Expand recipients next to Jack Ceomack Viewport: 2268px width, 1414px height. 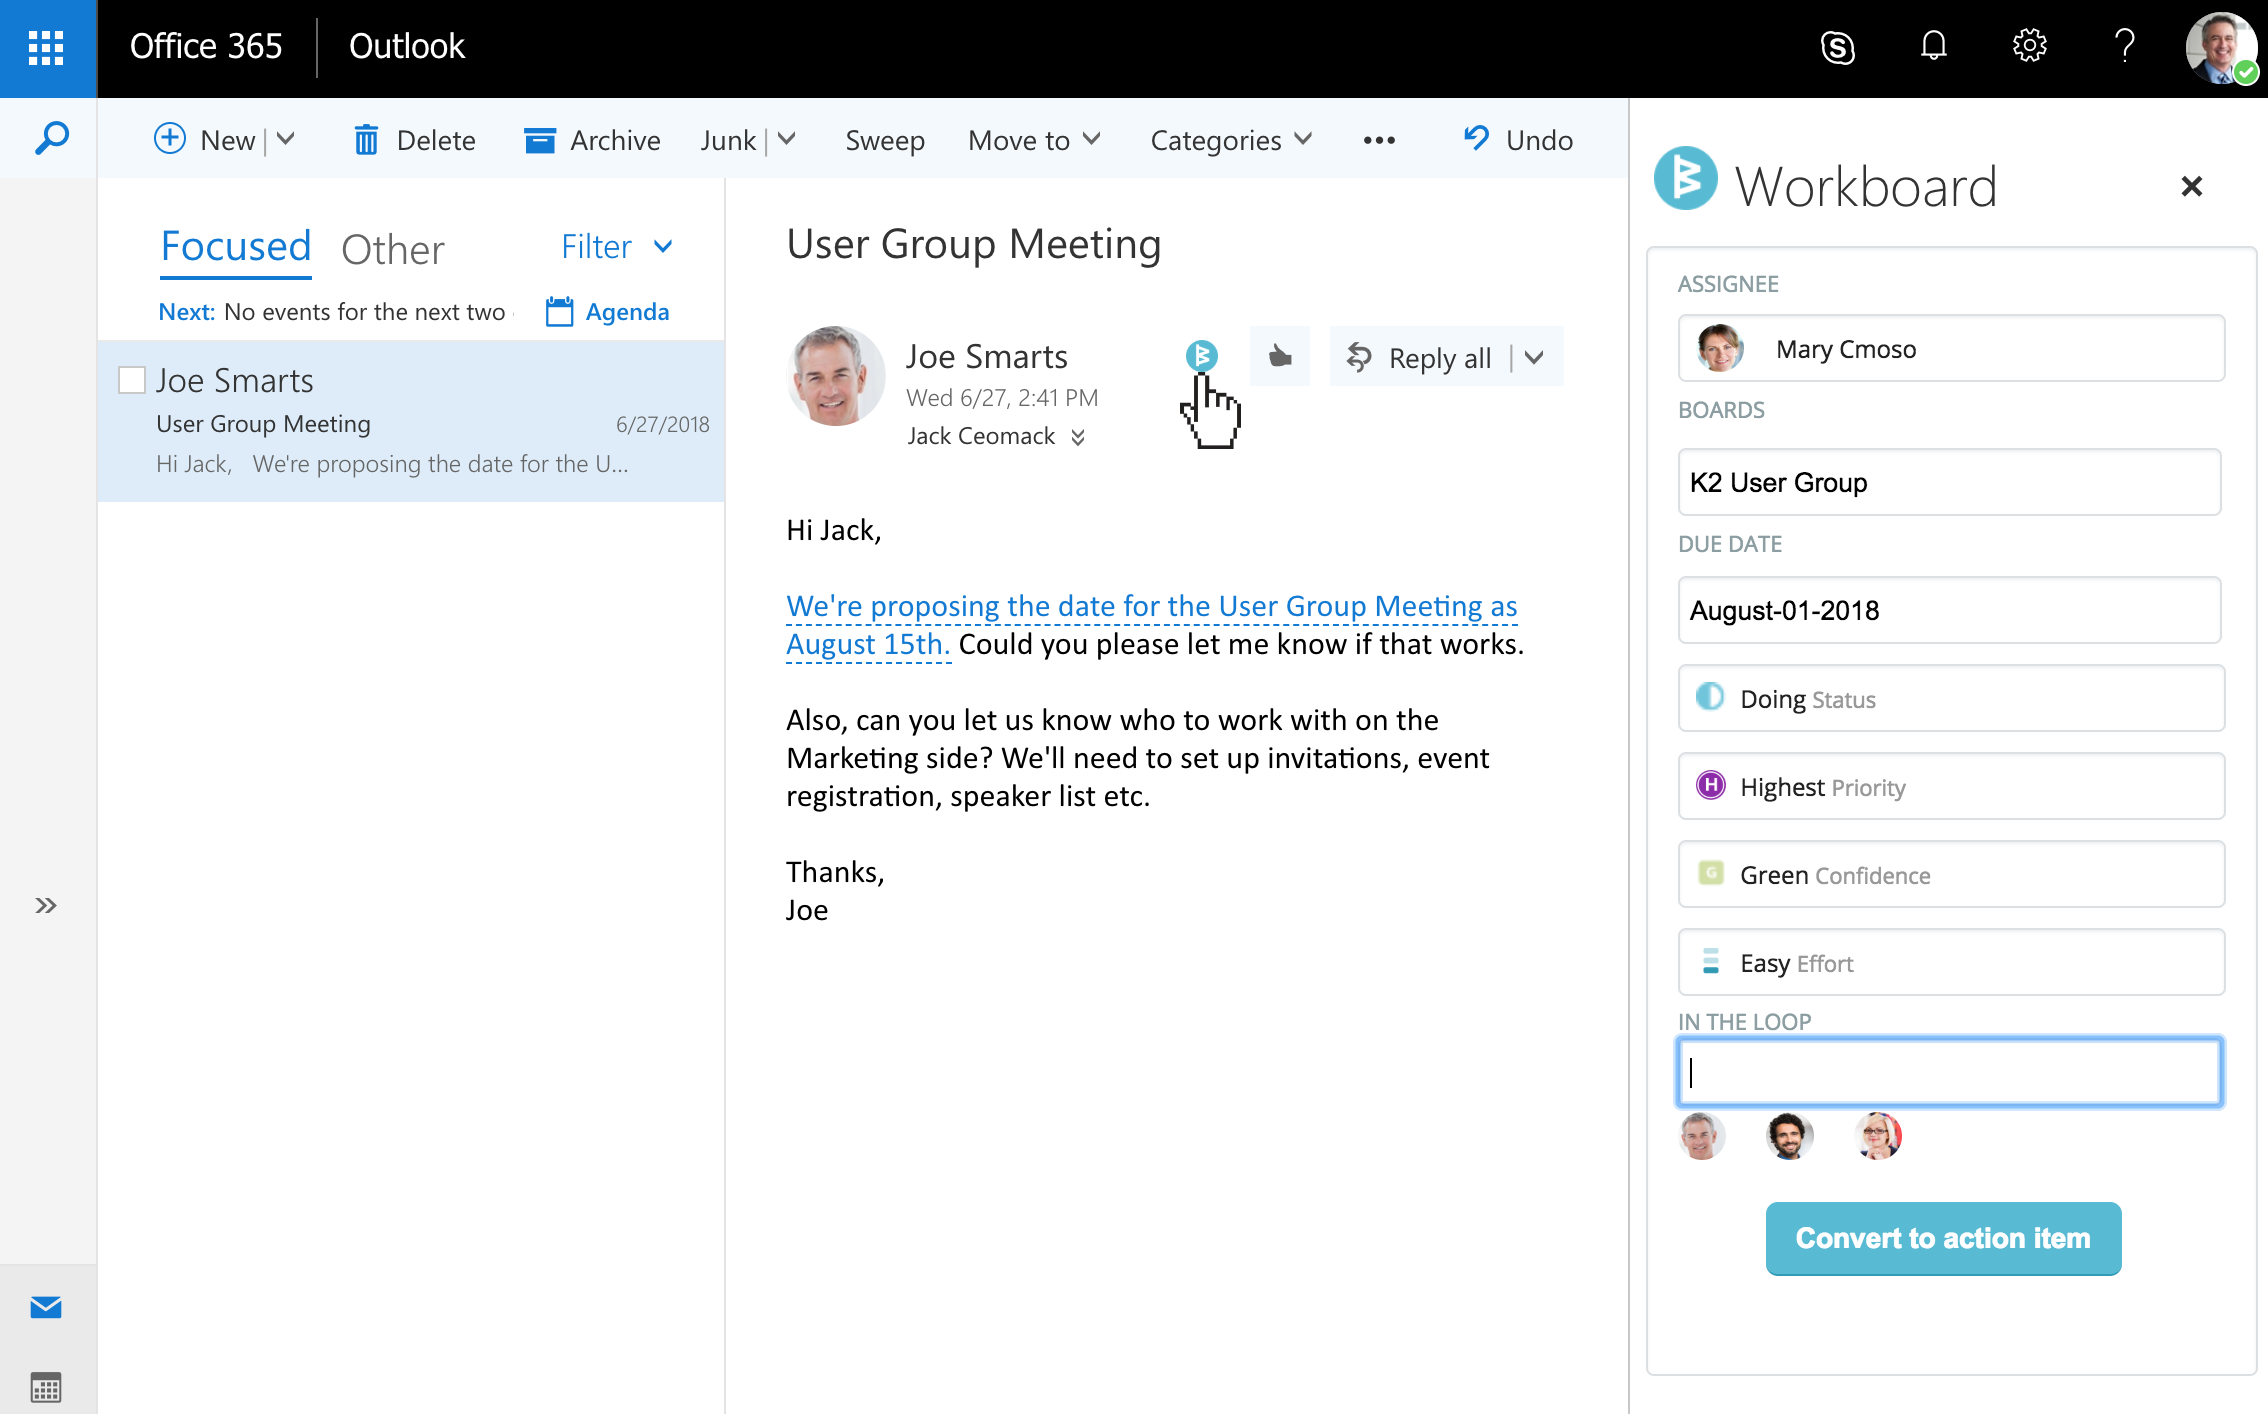(1078, 437)
